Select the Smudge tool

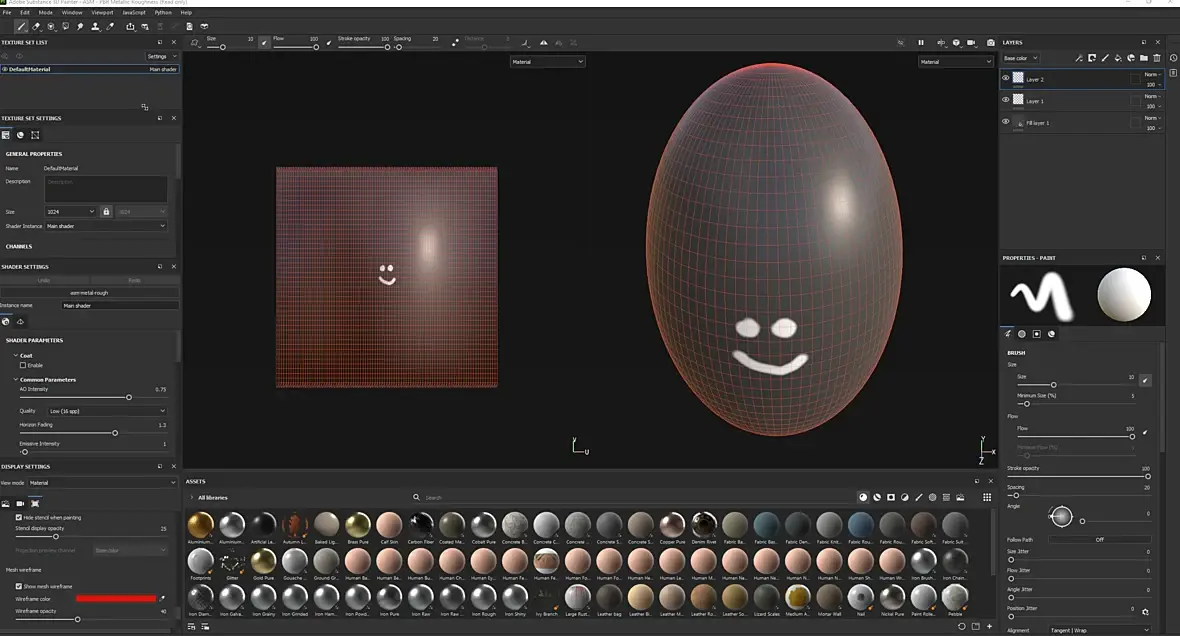point(81,26)
